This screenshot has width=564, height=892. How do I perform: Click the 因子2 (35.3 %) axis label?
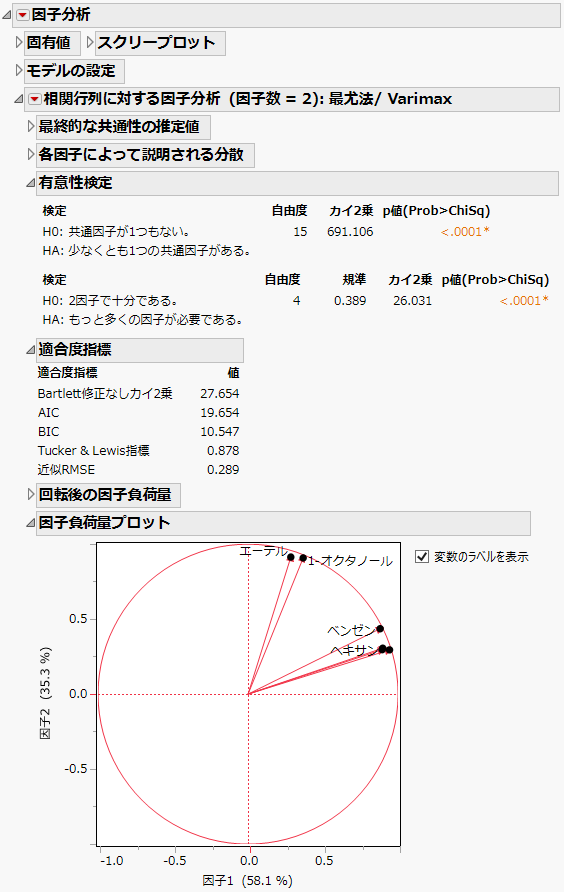click(46, 693)
